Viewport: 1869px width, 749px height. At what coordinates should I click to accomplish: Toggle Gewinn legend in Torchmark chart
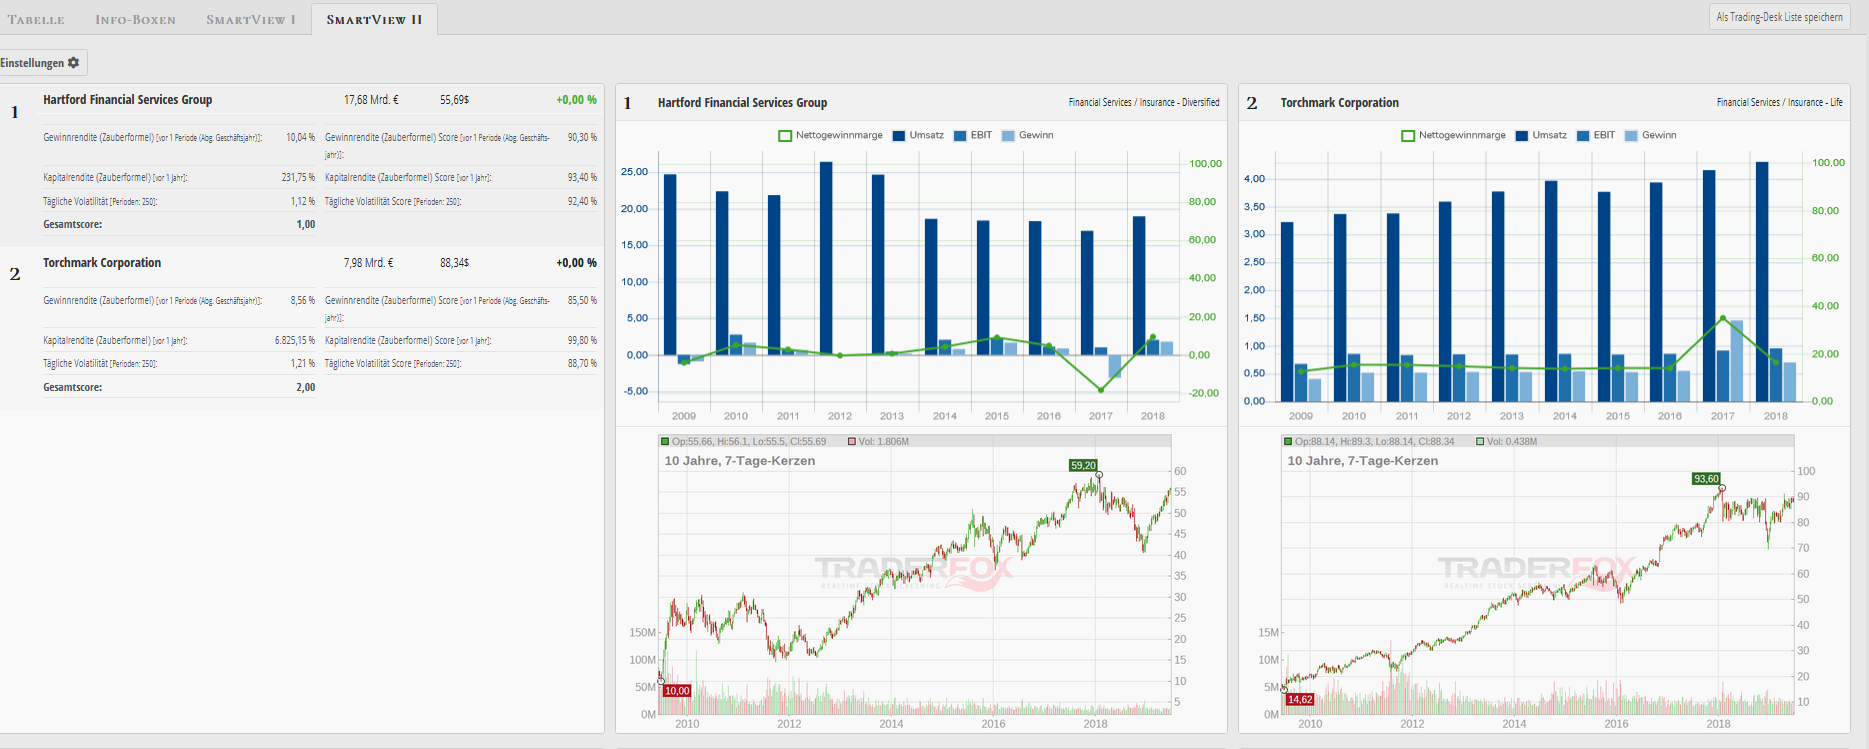1651,135
